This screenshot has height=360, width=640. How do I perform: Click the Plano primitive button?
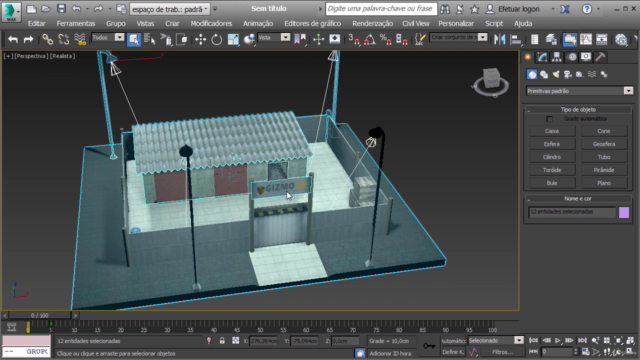(x=604, y=183)
